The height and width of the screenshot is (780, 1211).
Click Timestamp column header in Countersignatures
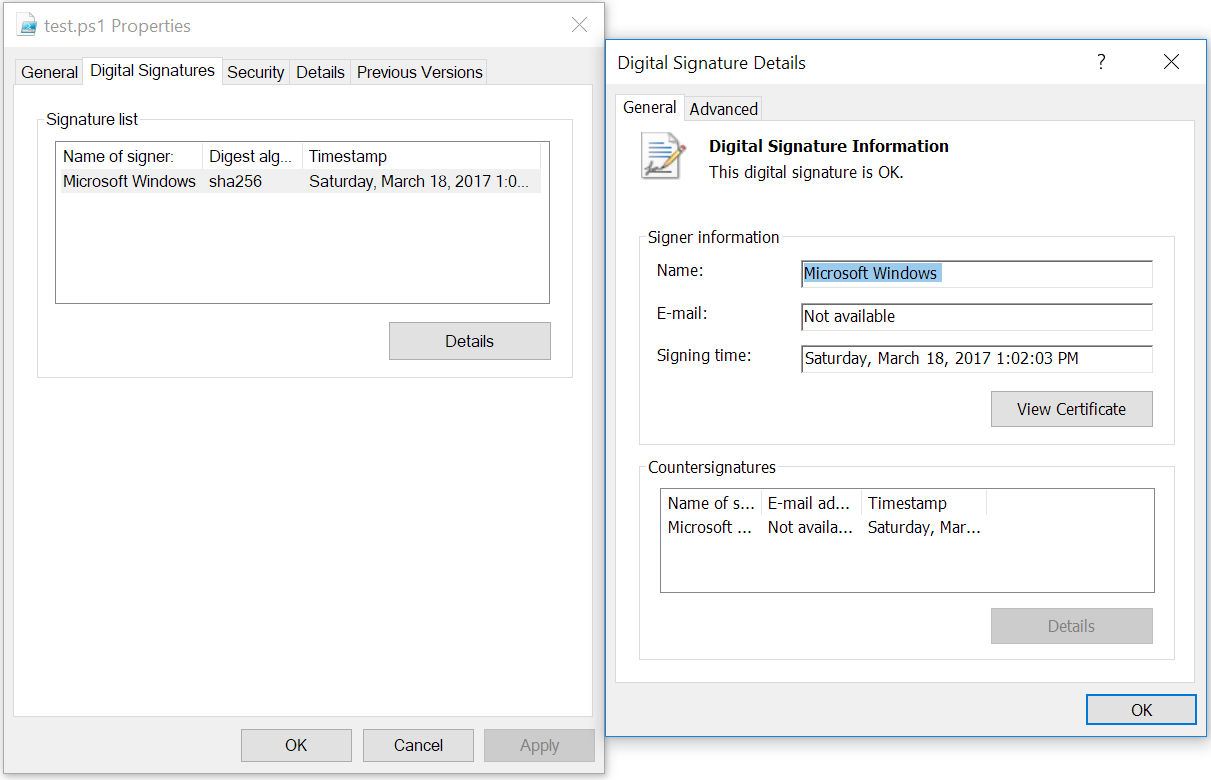click(924, 503)
